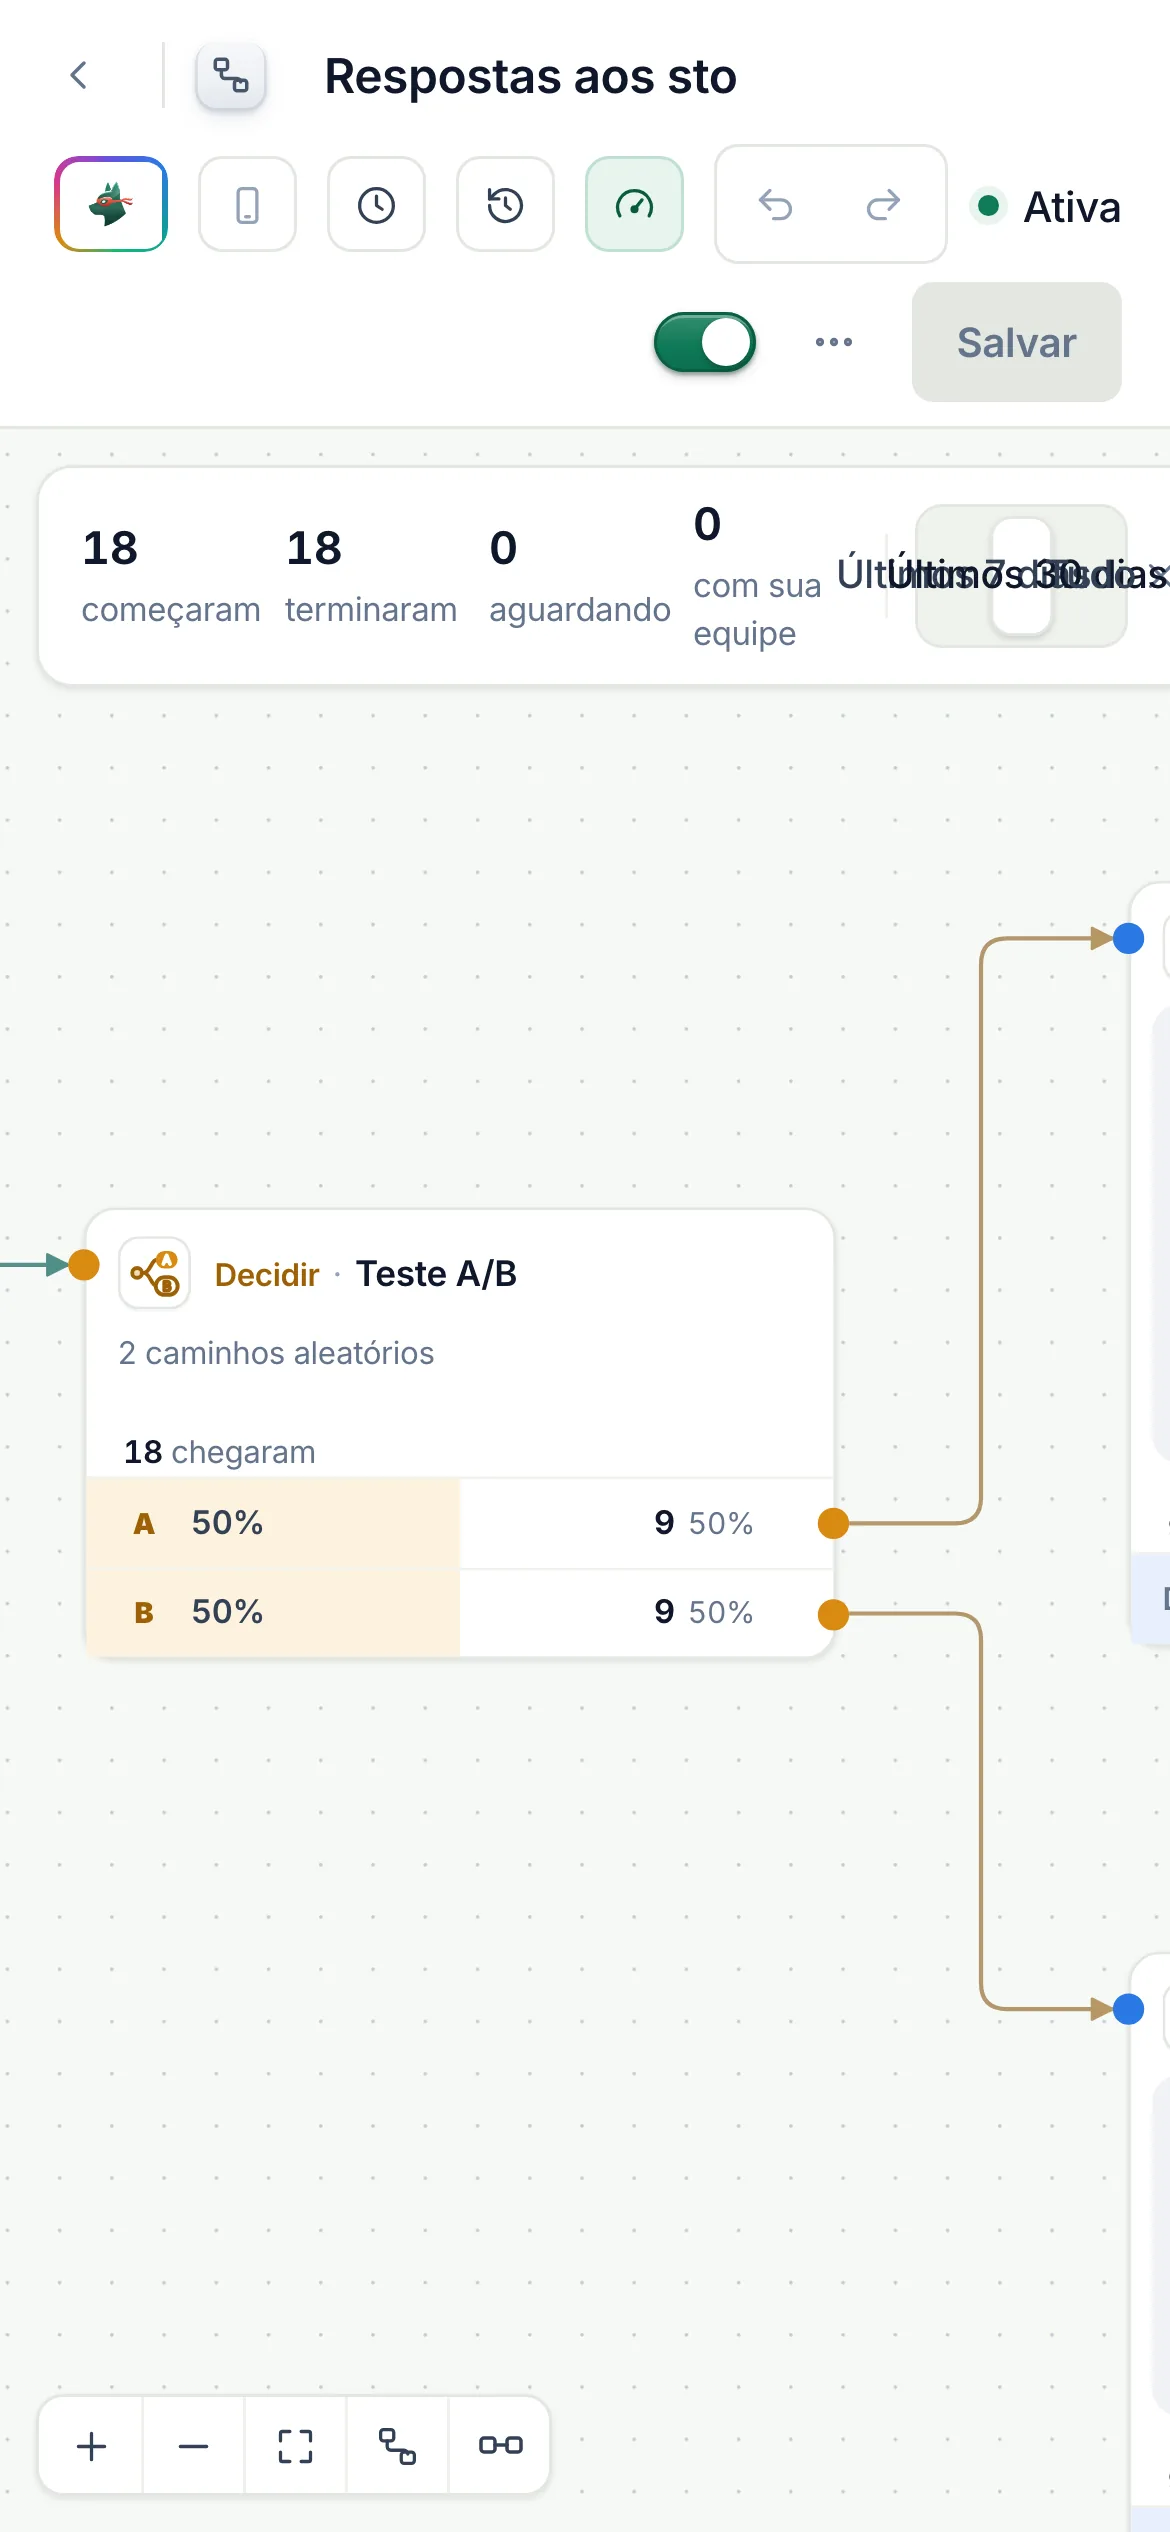Open the mobile preview icon

pos(247,204)
